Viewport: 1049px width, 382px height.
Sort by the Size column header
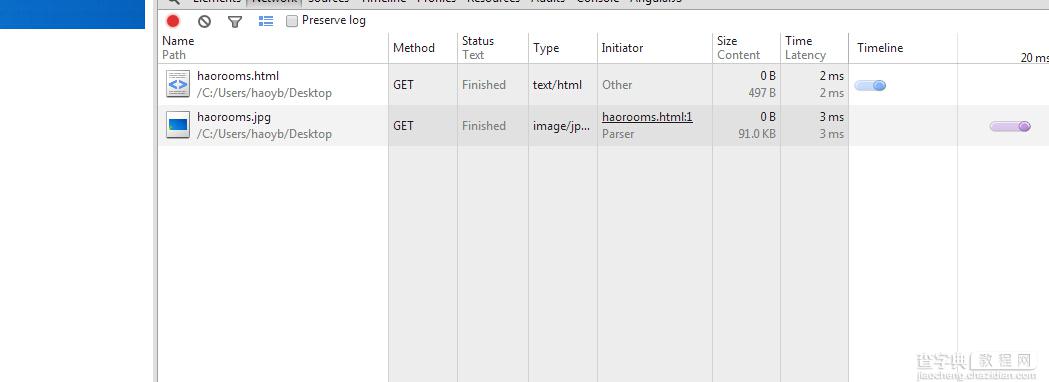coord(727,41)
